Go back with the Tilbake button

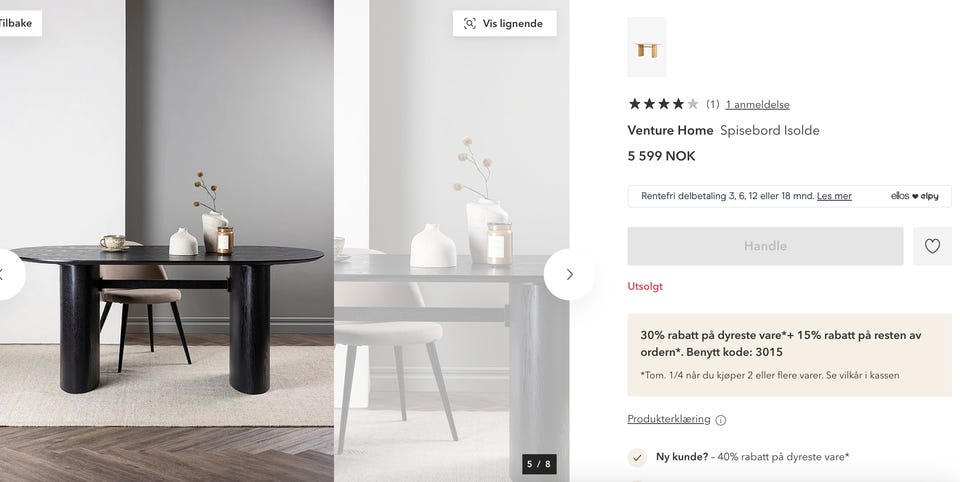tap(17, 23)
